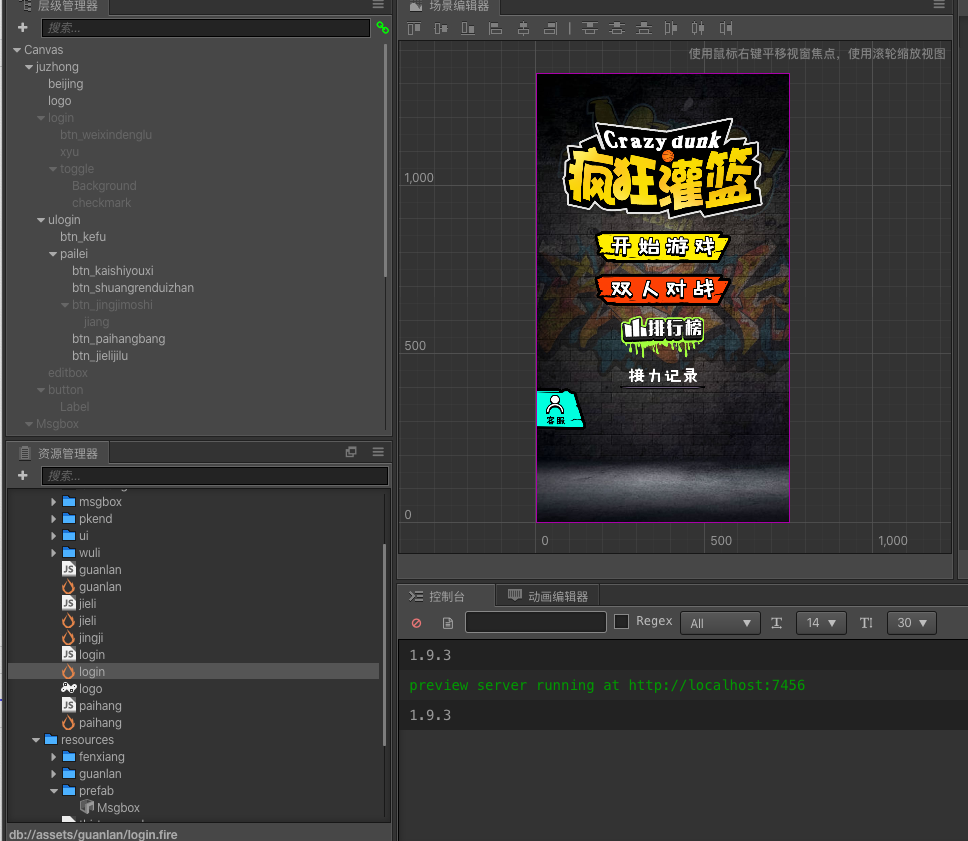968x841 pixels.
Task: Click the align vertical center icon
Action: pos(441,28)
